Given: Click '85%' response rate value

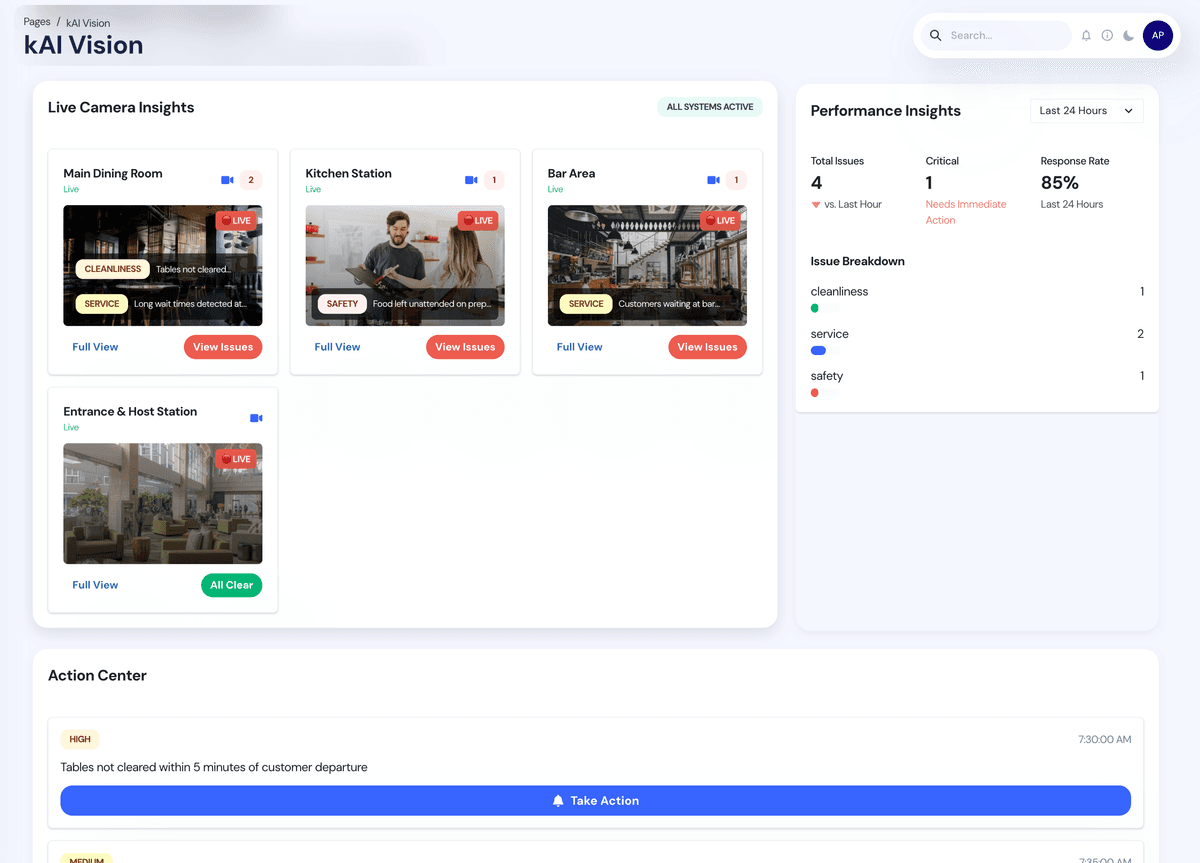Looking at the screenshot, I should point(1060,183).
